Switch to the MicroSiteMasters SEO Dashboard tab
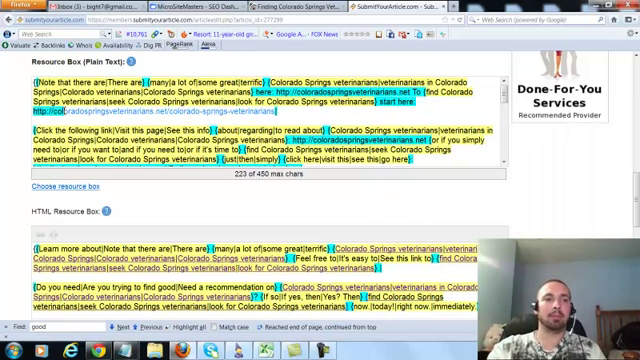 coord(195,7)
